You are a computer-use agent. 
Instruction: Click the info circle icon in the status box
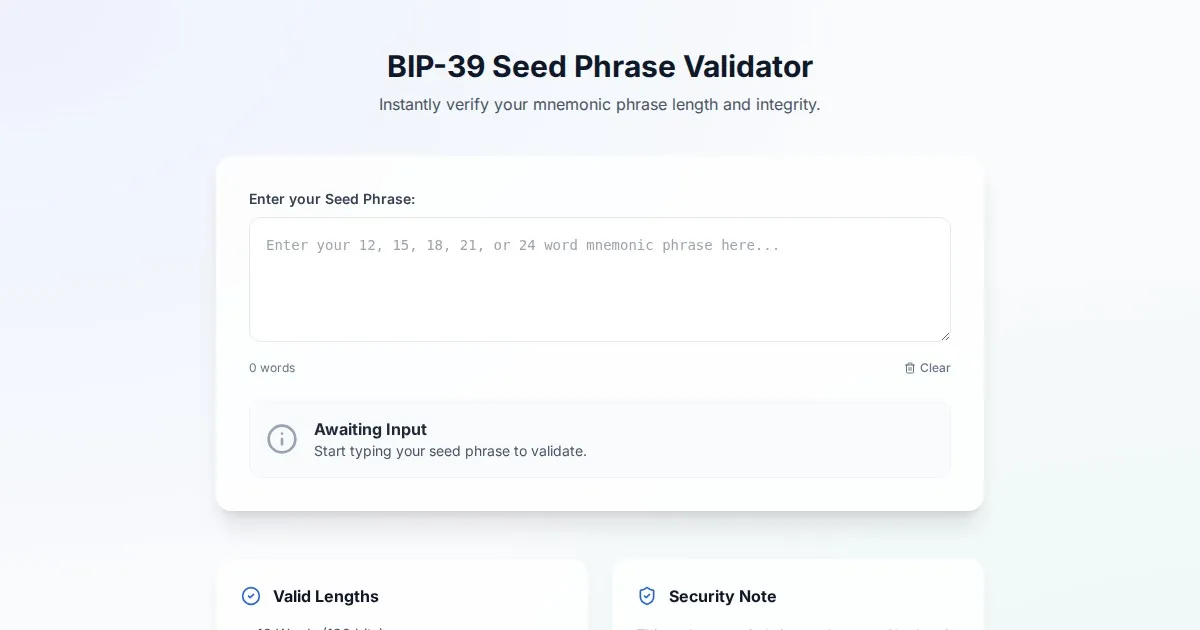coord(282,439)
